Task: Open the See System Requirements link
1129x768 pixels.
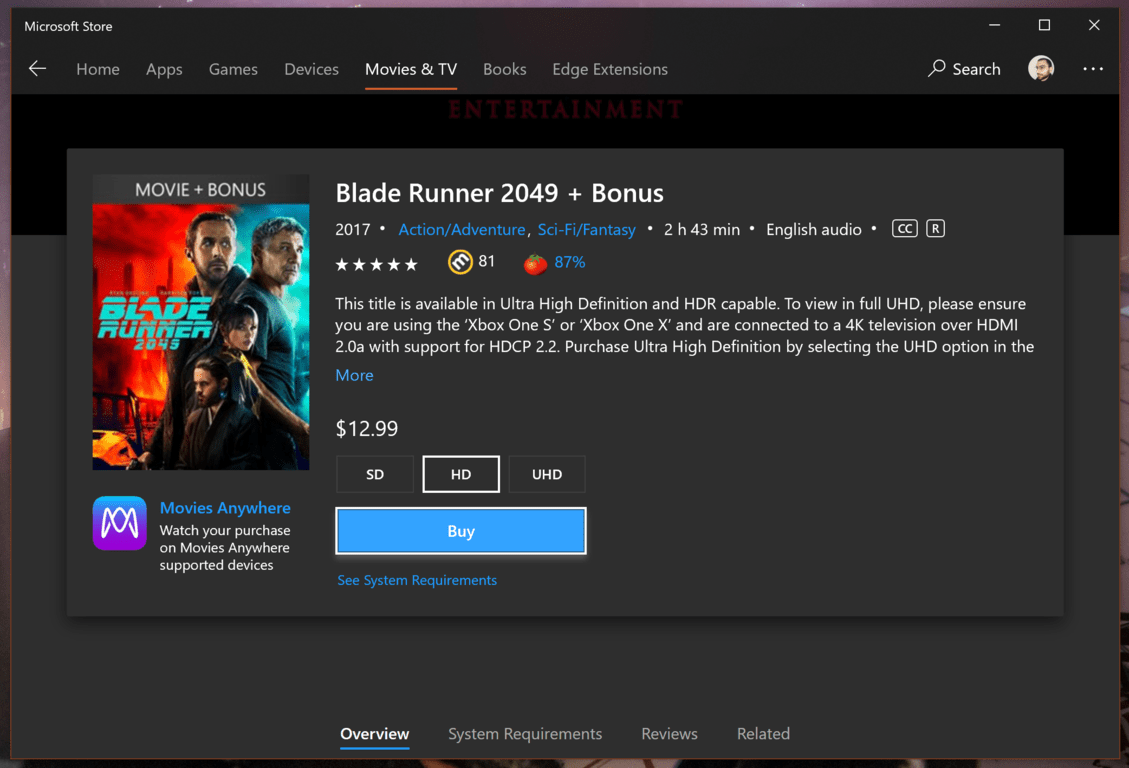Action: [x=417, y=580]
